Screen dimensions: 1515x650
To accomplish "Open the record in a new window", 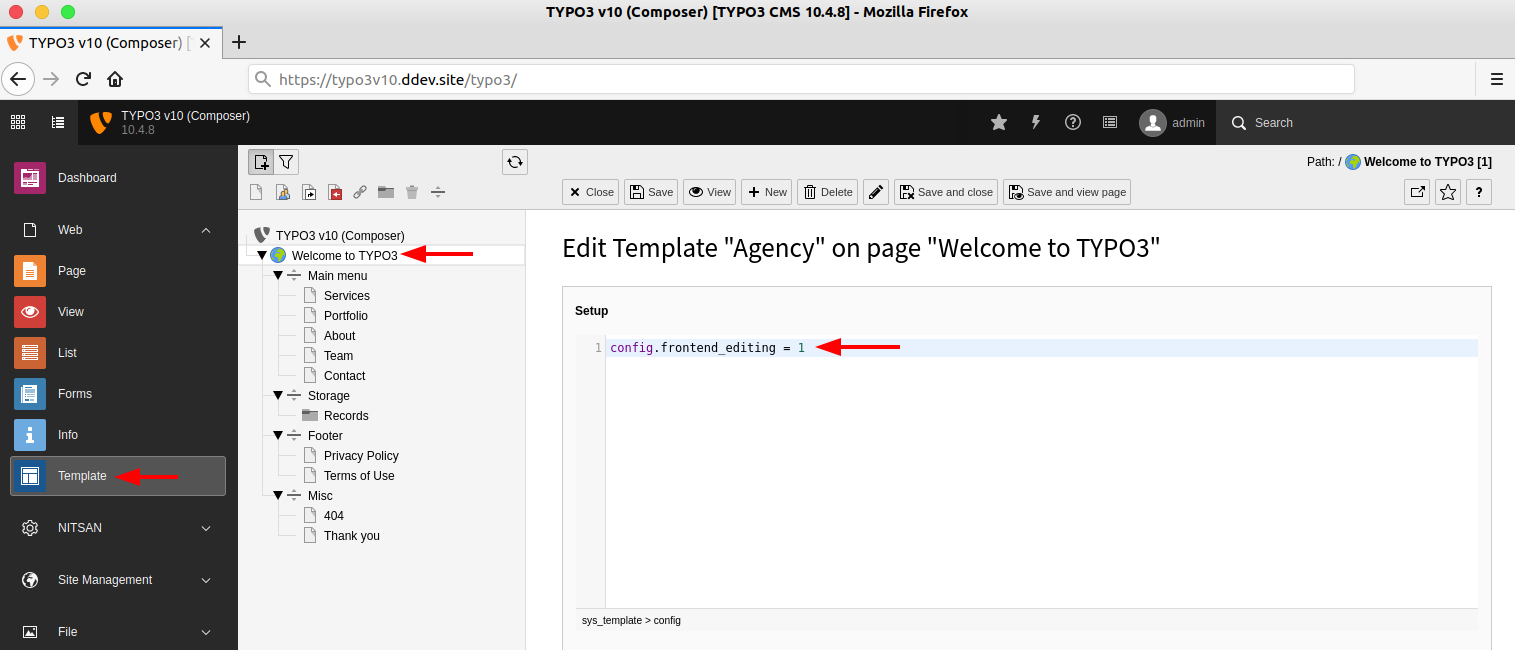I will point(1417,192).
